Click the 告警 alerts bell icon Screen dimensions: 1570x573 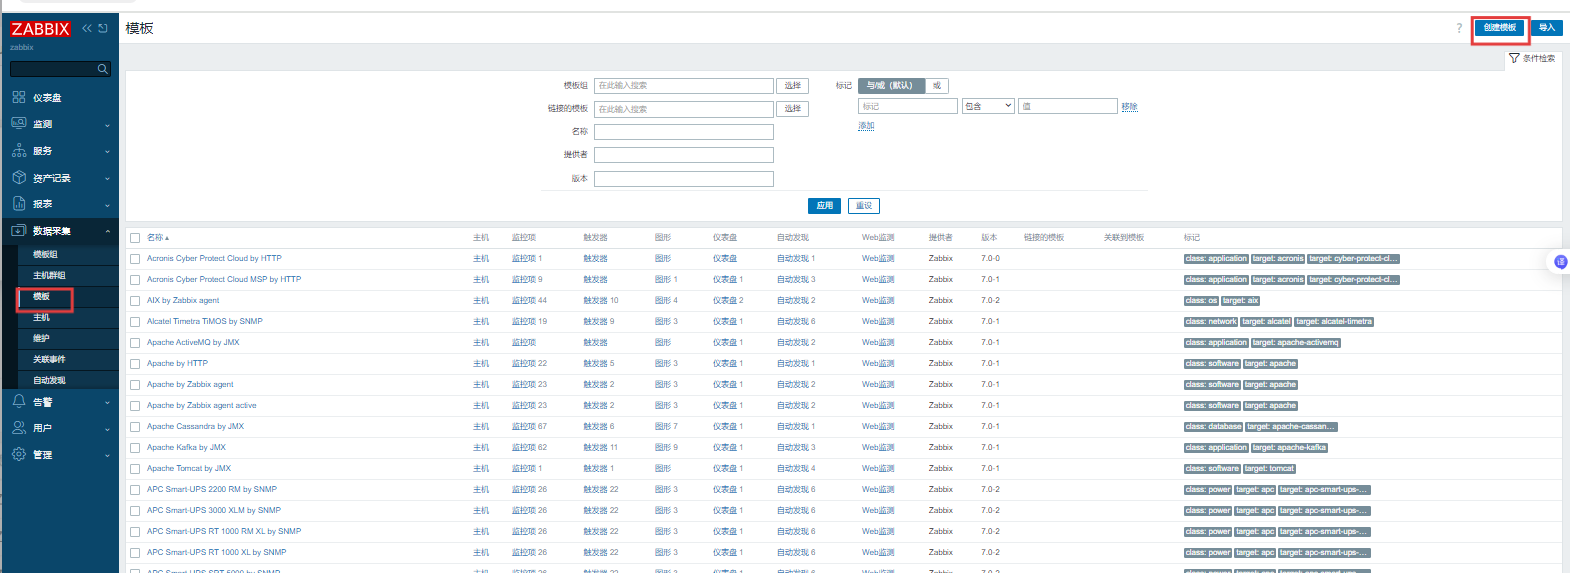coord(19,401)
